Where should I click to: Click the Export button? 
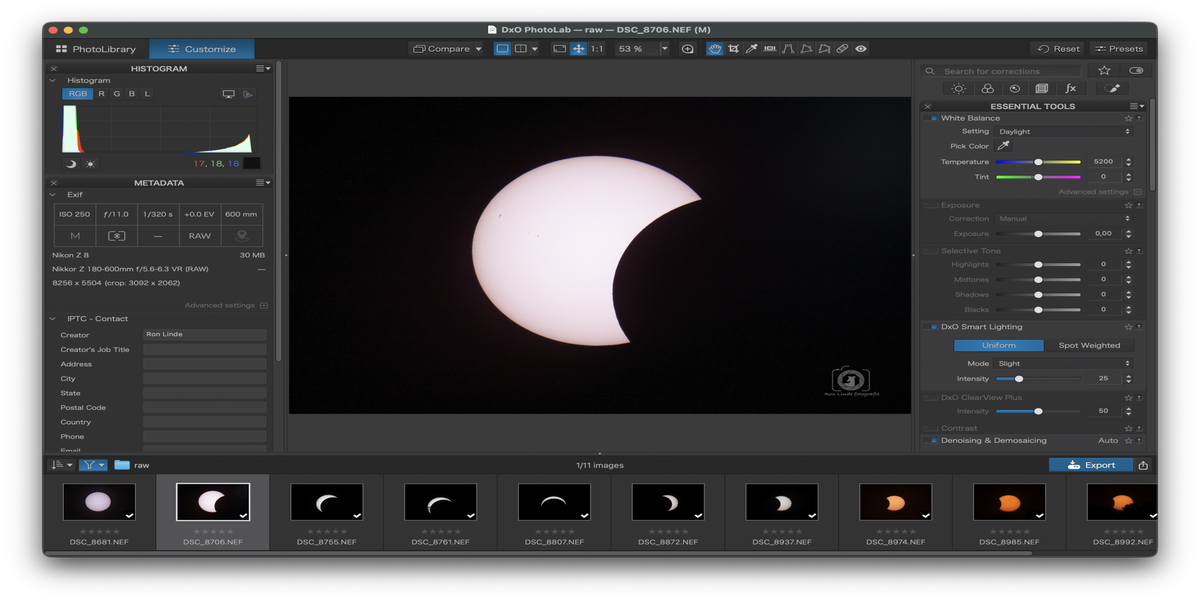pyautogui.click(x=1091, y=465)
